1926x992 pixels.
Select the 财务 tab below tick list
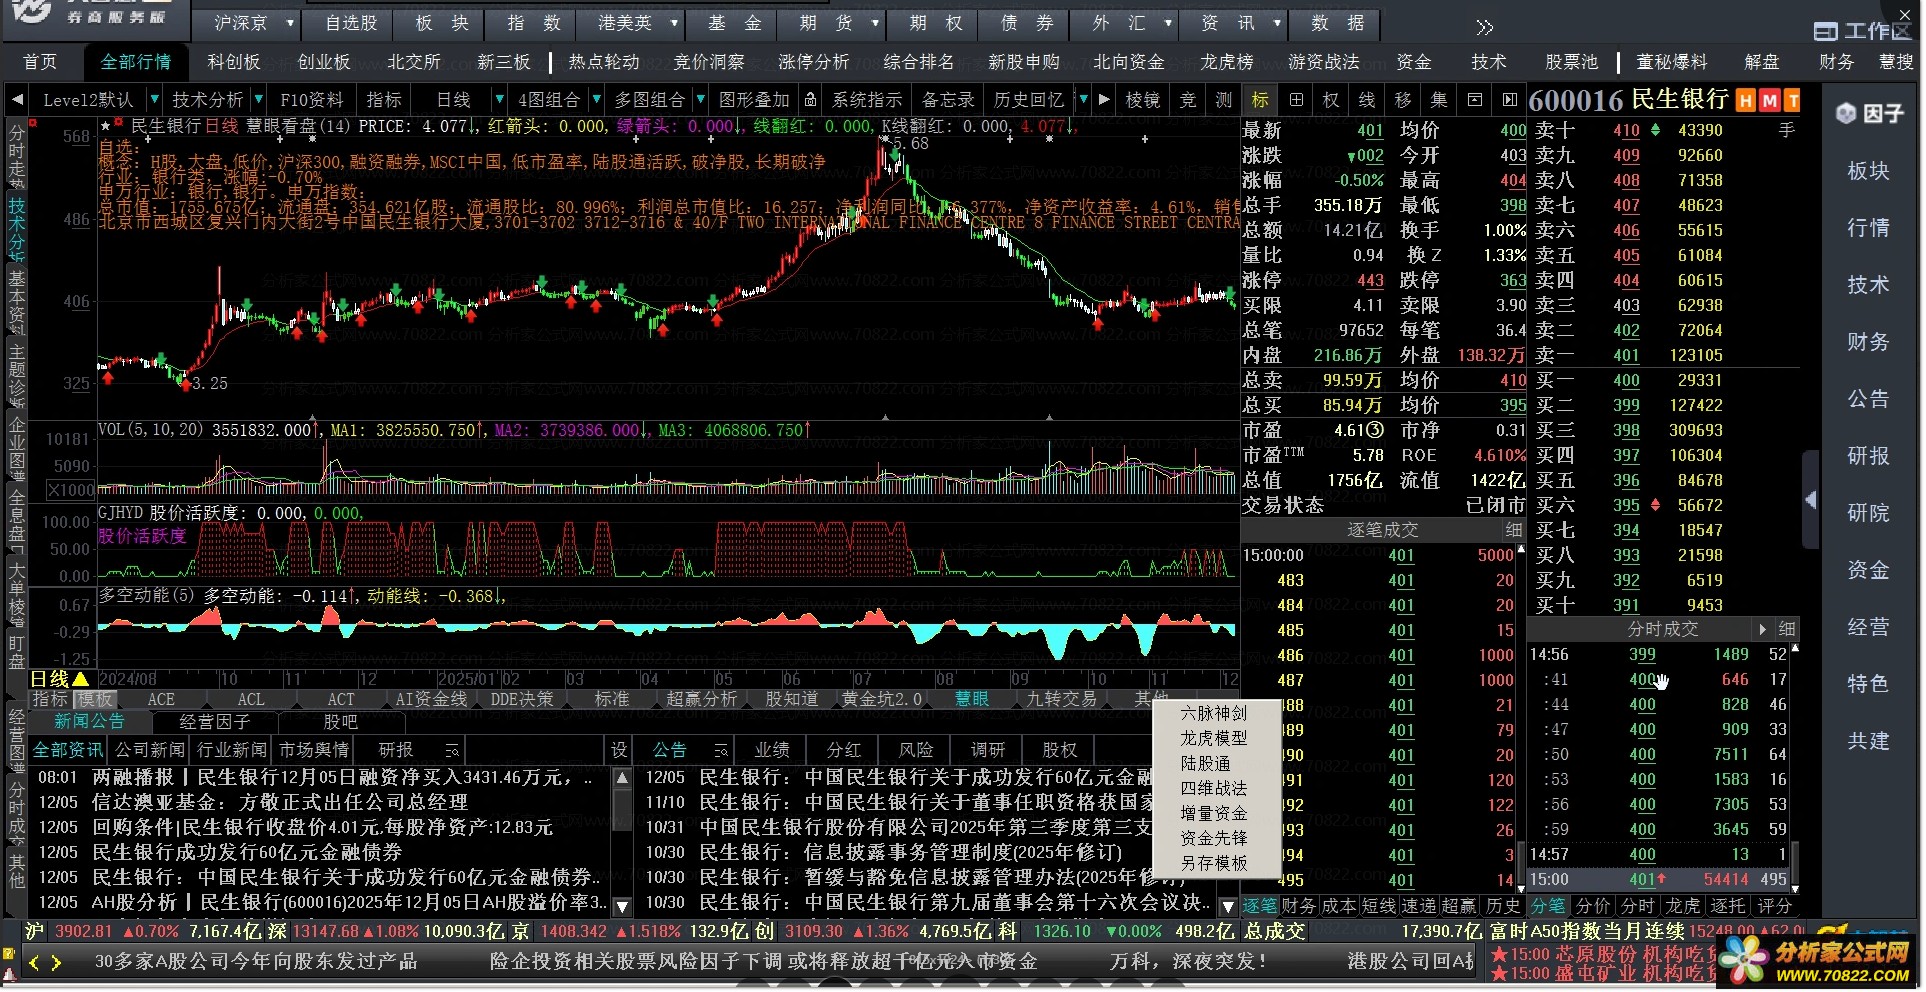click(x=1298, y=906)
